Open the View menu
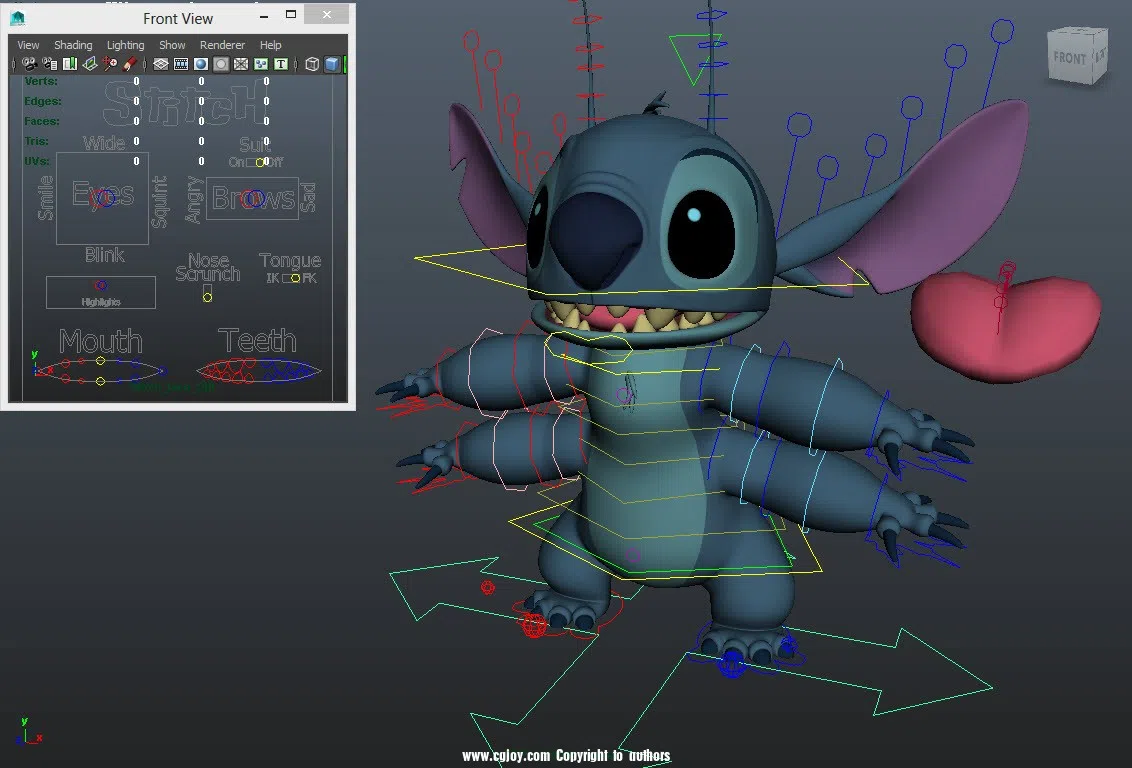This screenshot has height=768, width=1132. pyautogui.click(x=28, y=45)
